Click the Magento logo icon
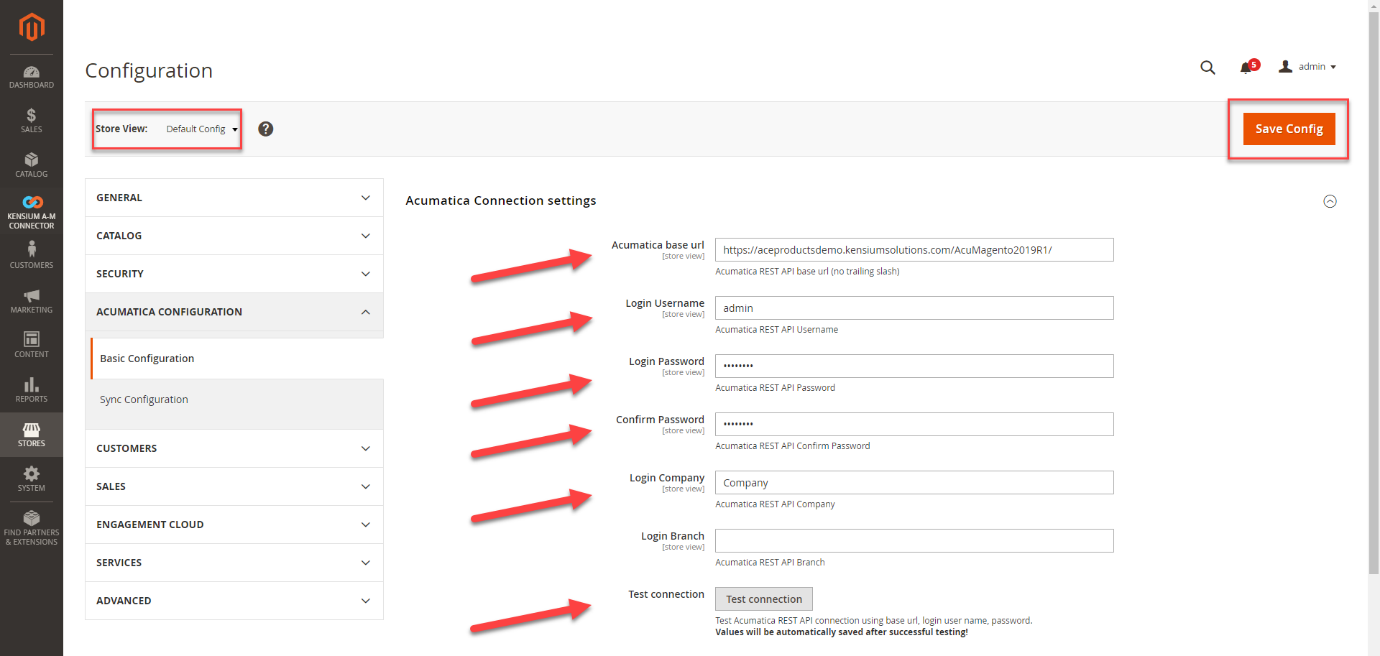 coord(32,27)
